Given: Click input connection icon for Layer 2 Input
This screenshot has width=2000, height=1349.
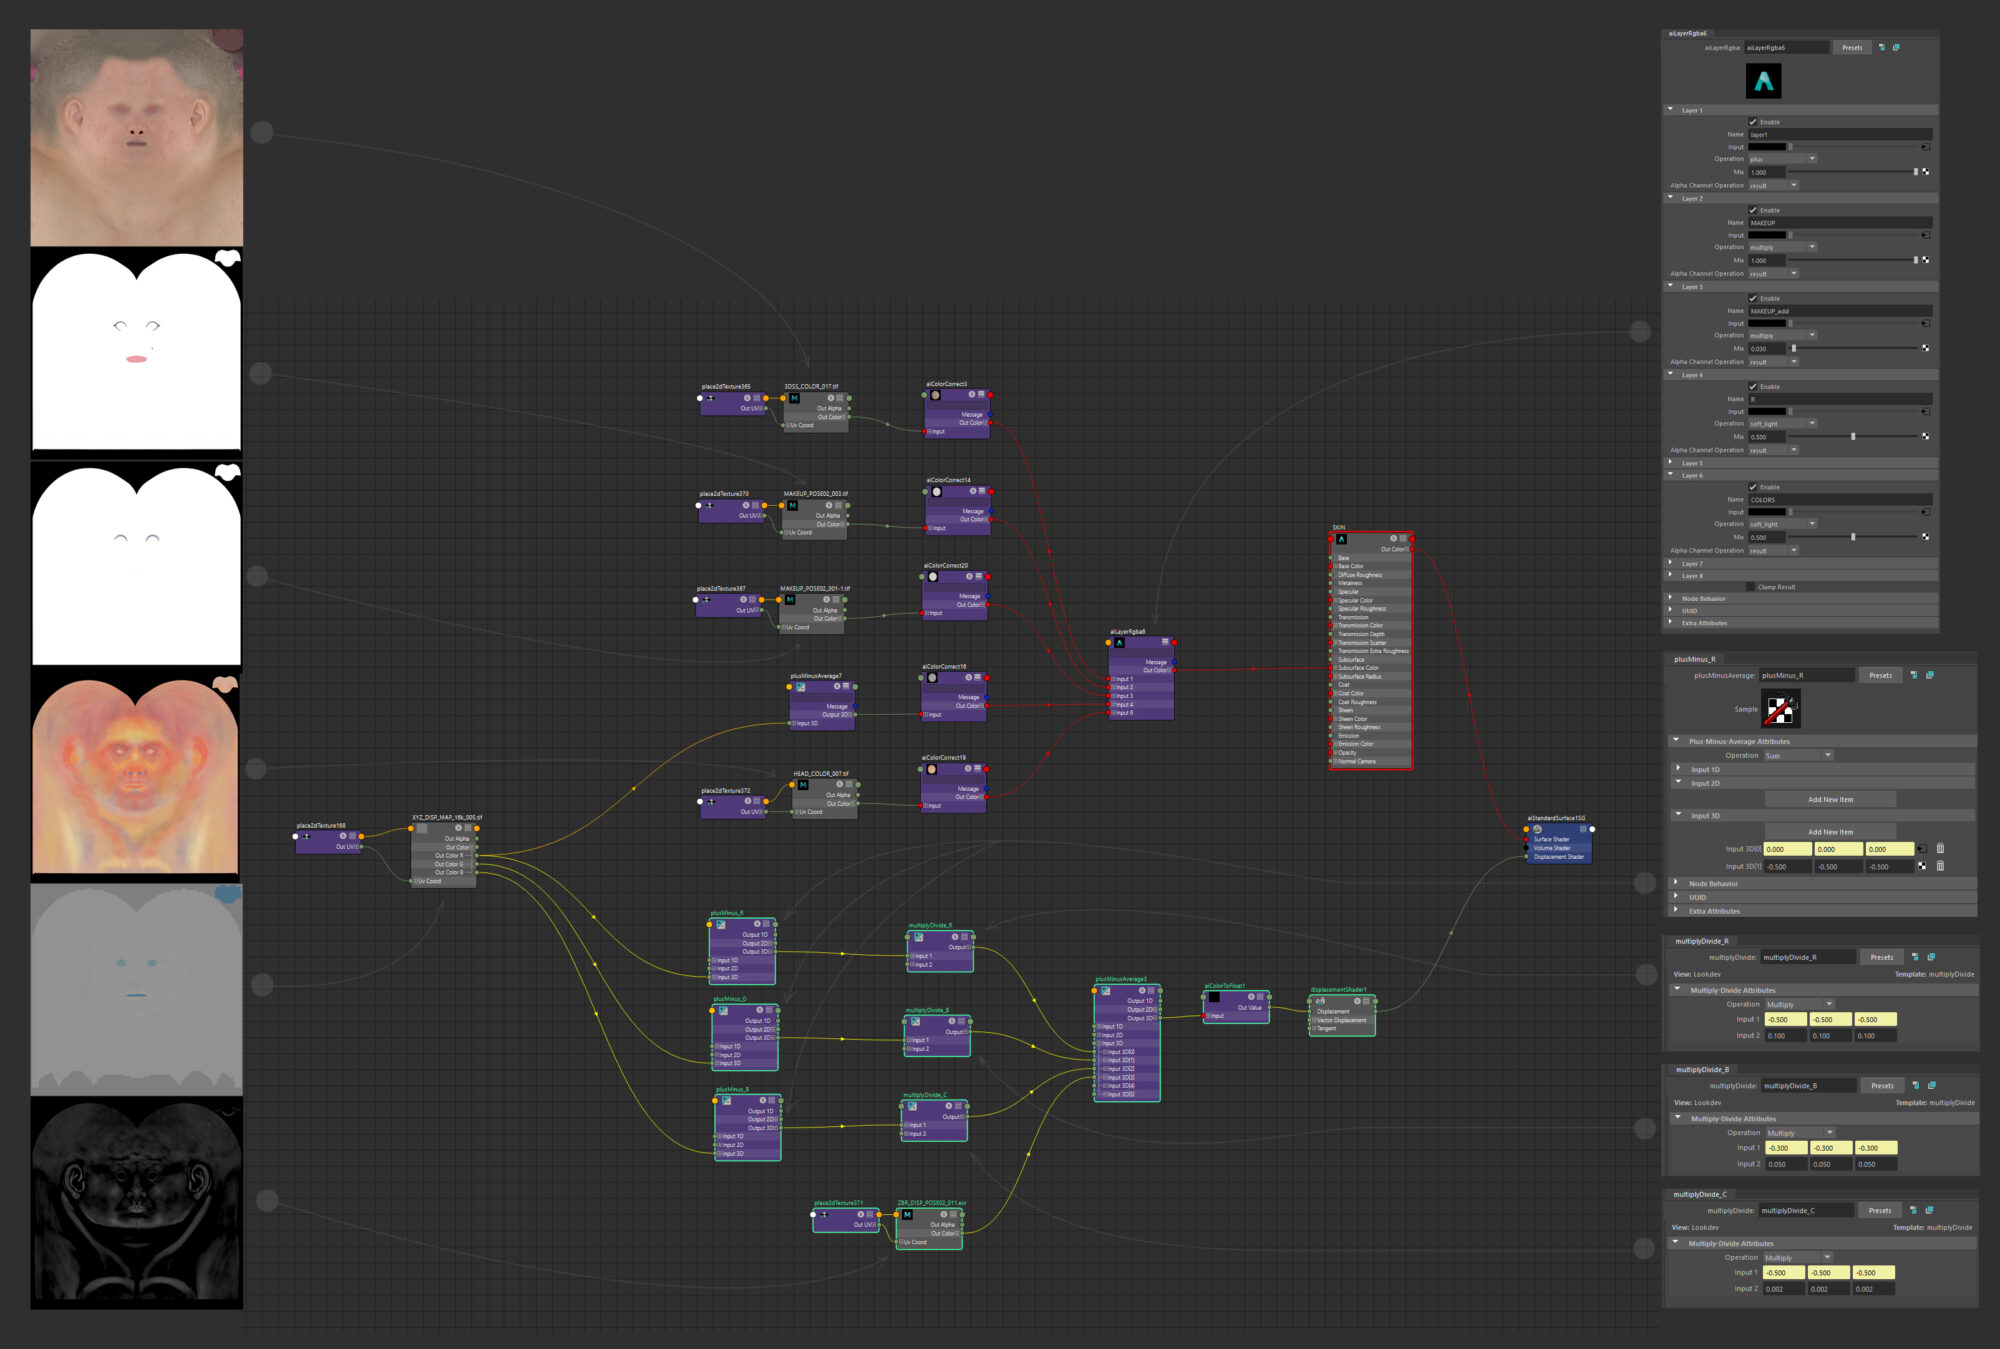Looking at the screenshot, I should point(1925,235).
